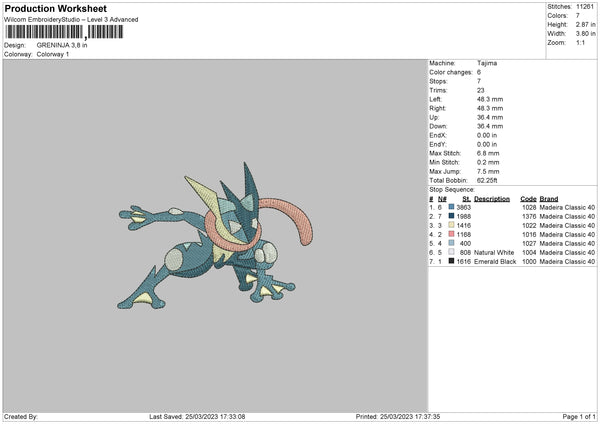Click the cream swatch for thread 1416
This screenshot has height=424, width=600.
(451, 225)
